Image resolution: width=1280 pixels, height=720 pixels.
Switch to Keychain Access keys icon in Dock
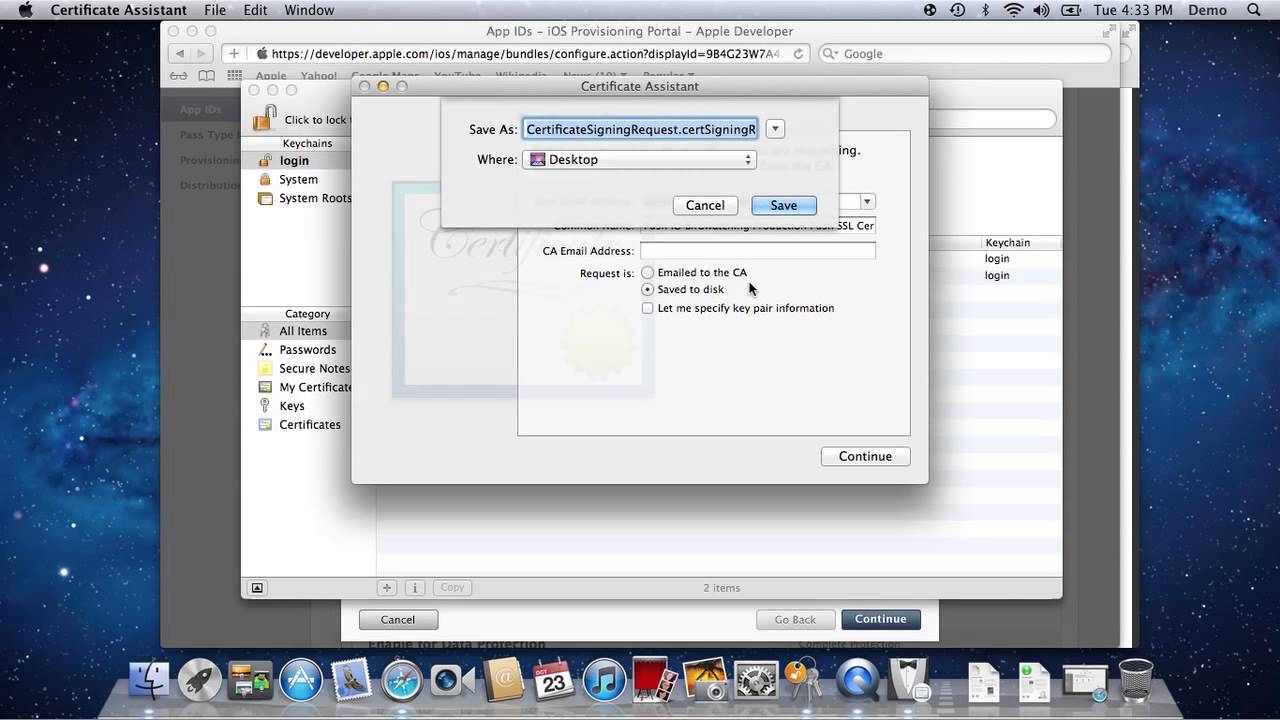[x=804, y=681]
